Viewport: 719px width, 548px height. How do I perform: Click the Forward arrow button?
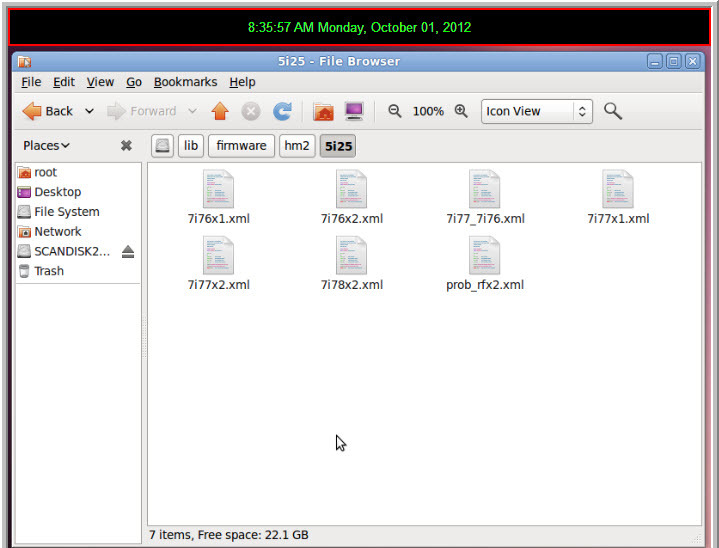pyautogui.click(x=142, y=111)
